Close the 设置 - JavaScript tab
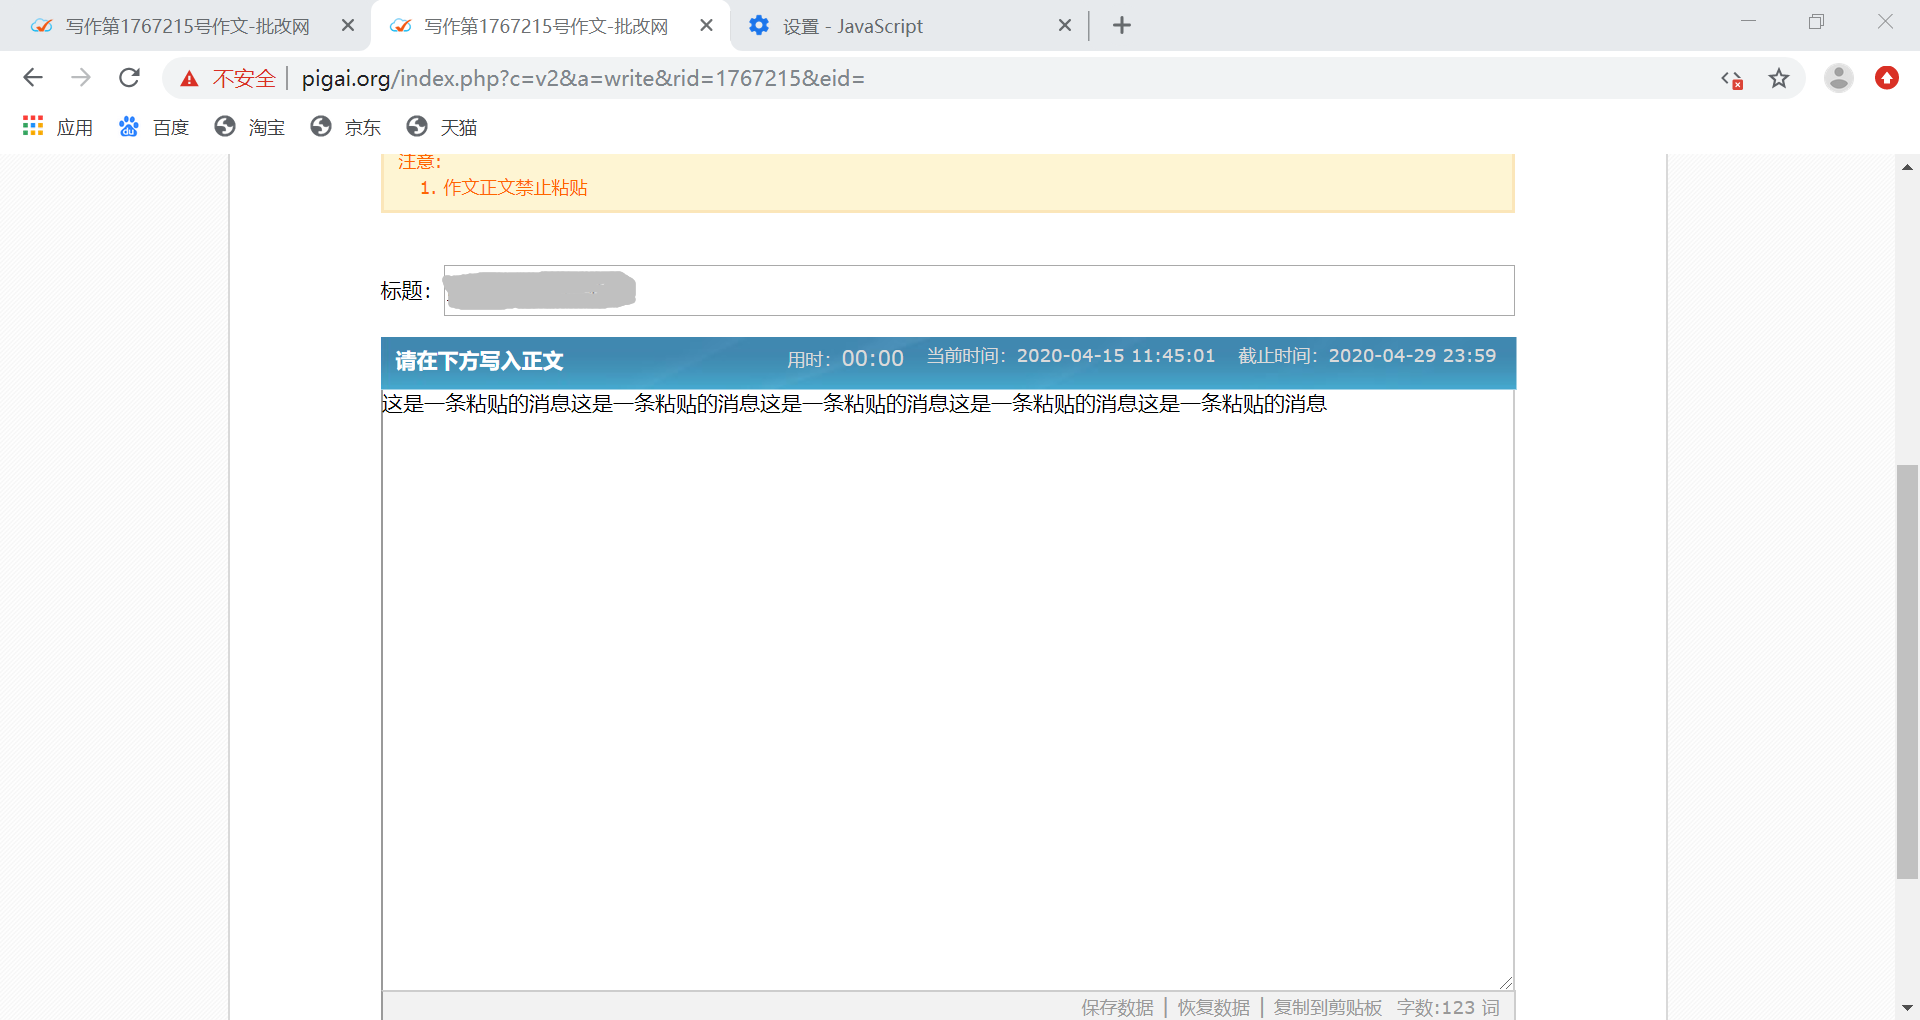The width and height of the screenshot is (1920, 1020). (x=1065, y=26)
